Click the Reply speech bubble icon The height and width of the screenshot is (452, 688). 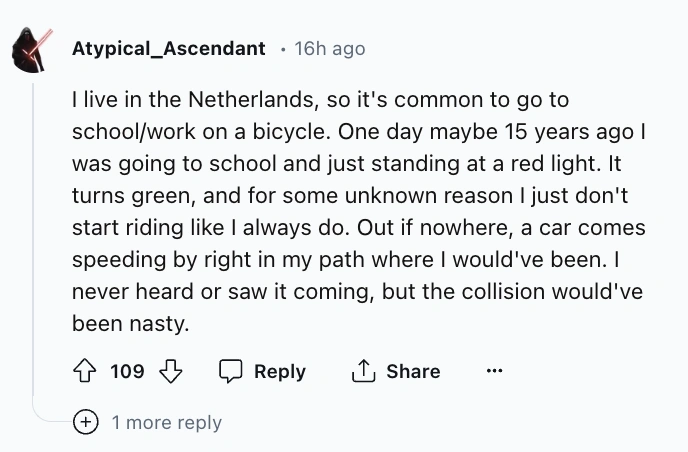(231, 371)
